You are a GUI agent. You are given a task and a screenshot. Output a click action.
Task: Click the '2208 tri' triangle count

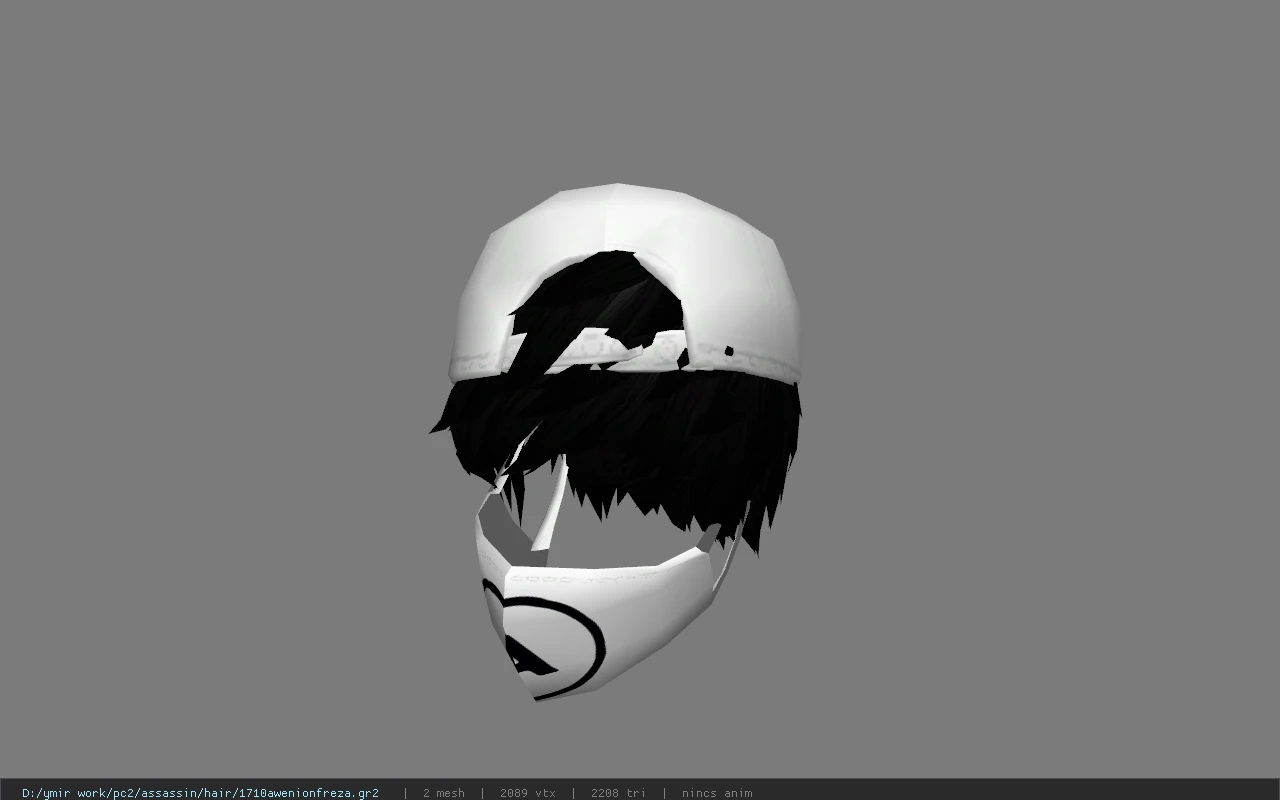618,793
